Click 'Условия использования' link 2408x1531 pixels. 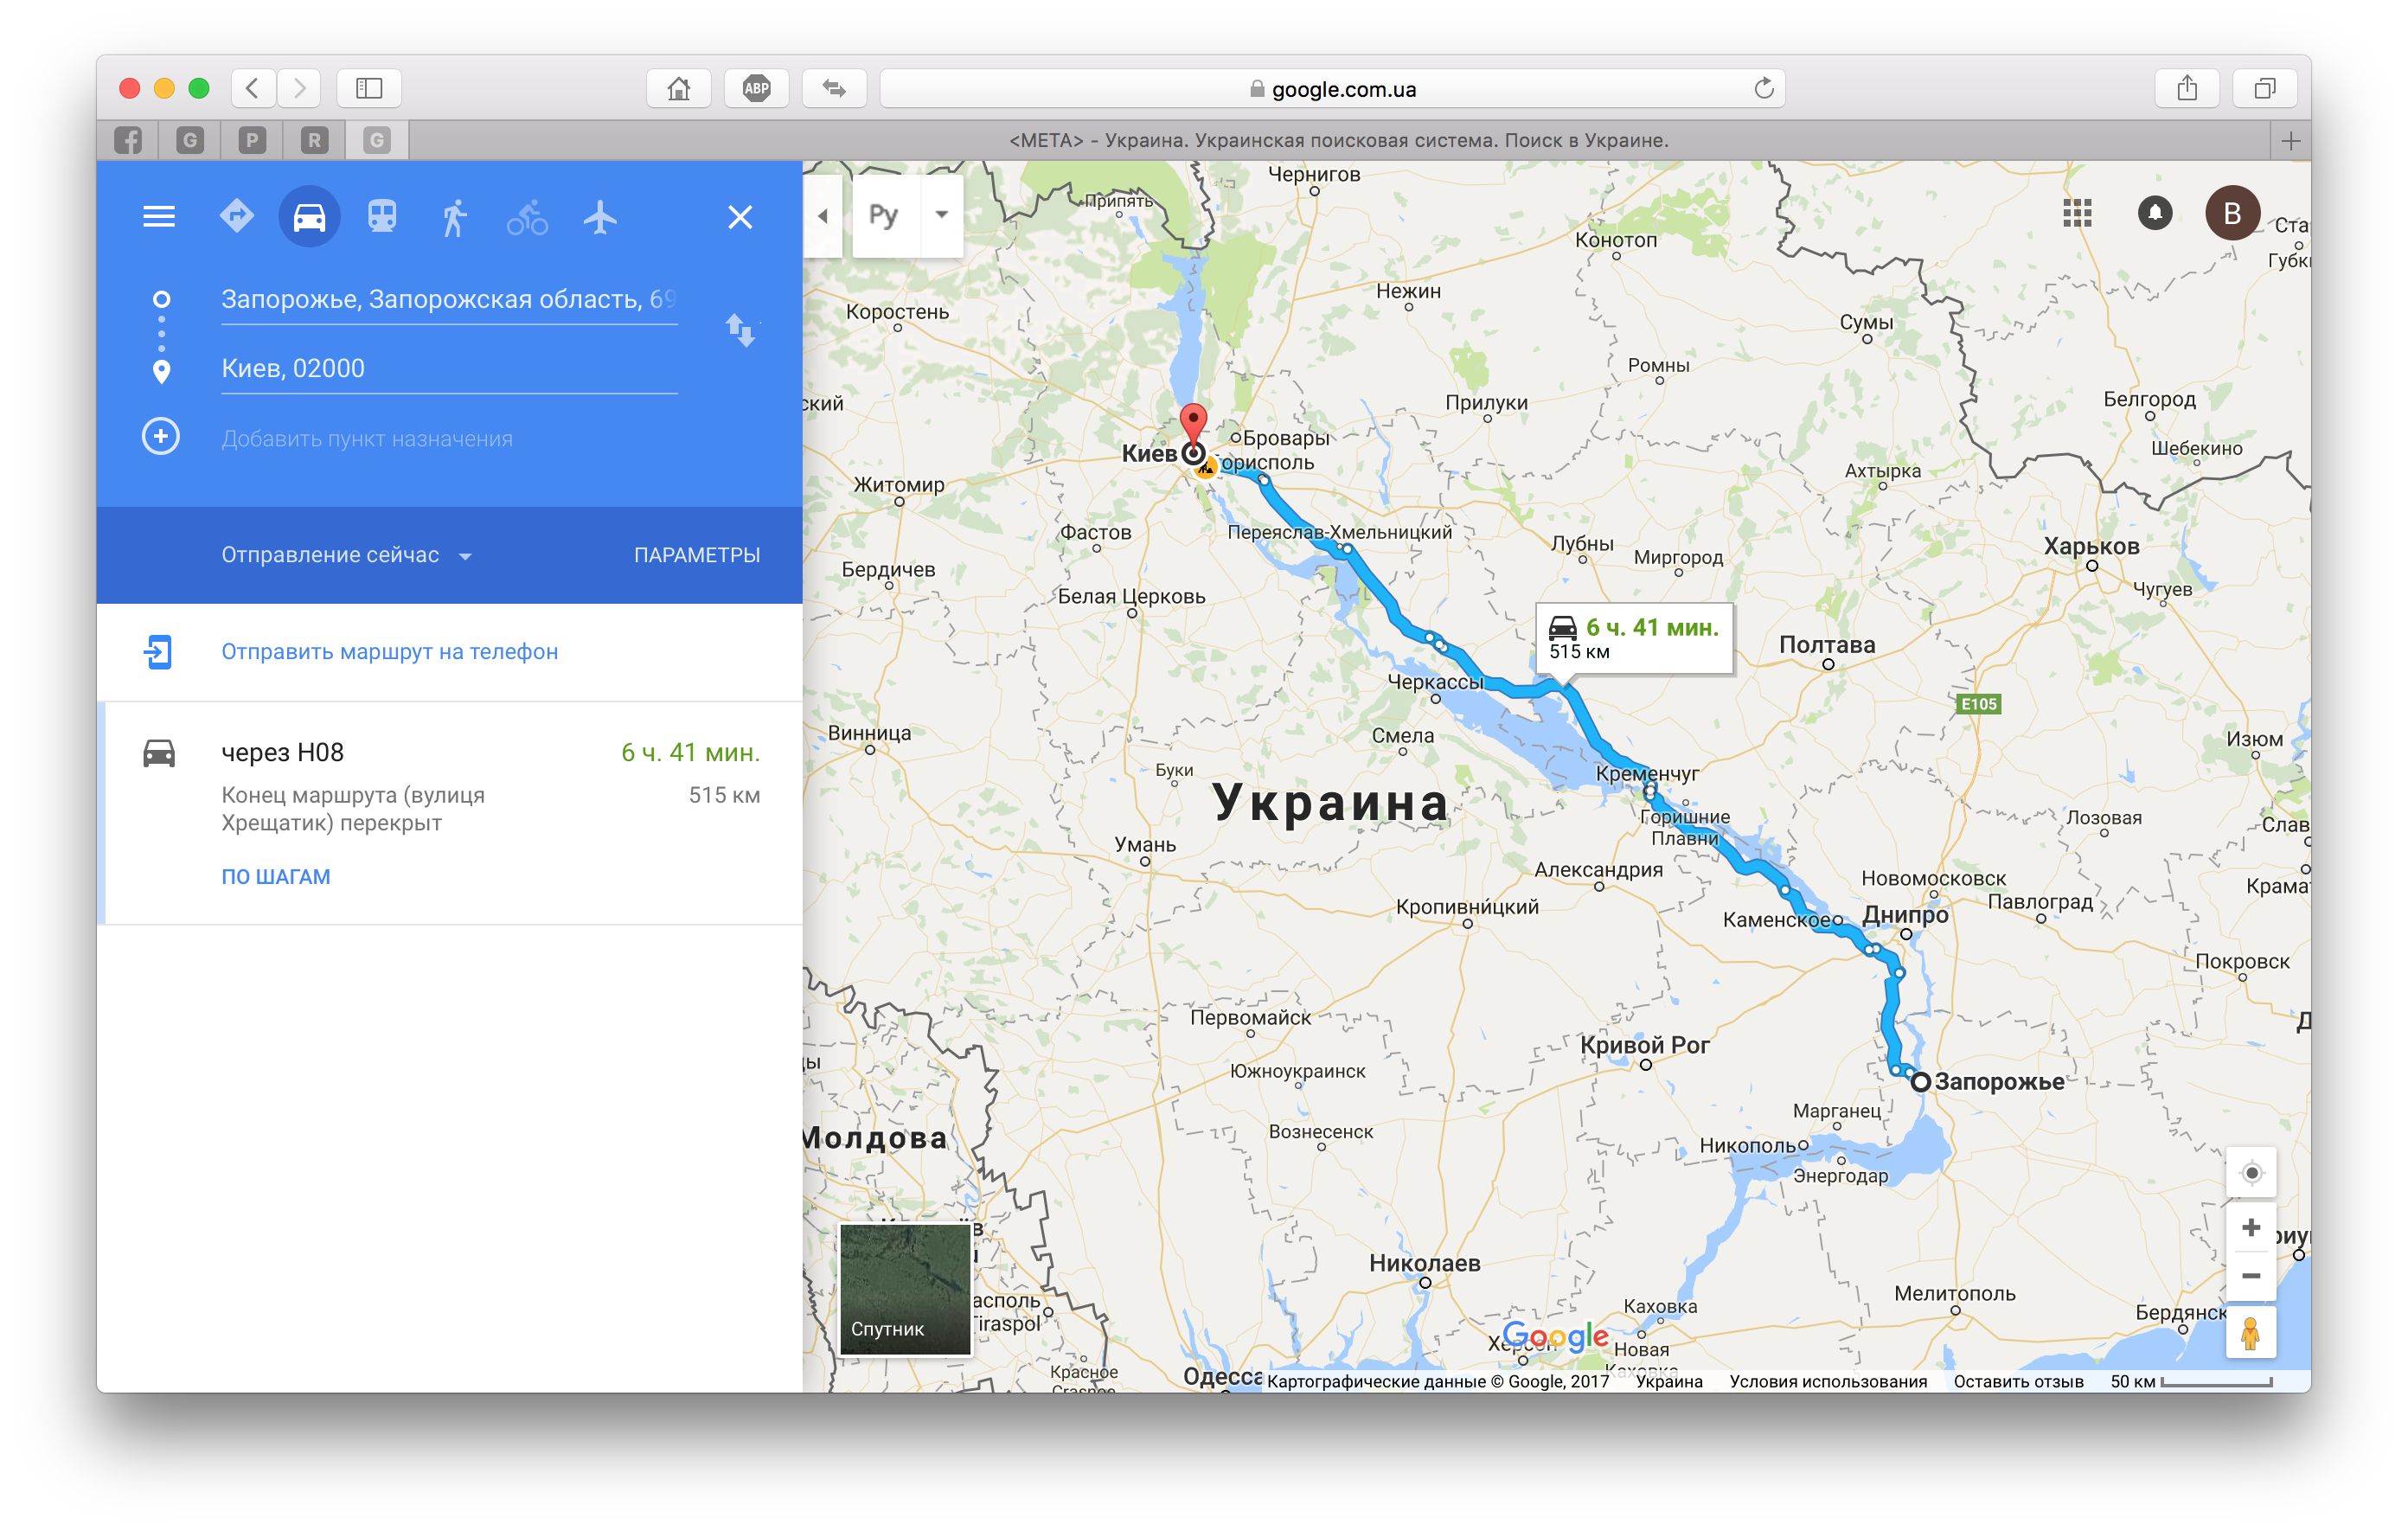point(1828,1381)
